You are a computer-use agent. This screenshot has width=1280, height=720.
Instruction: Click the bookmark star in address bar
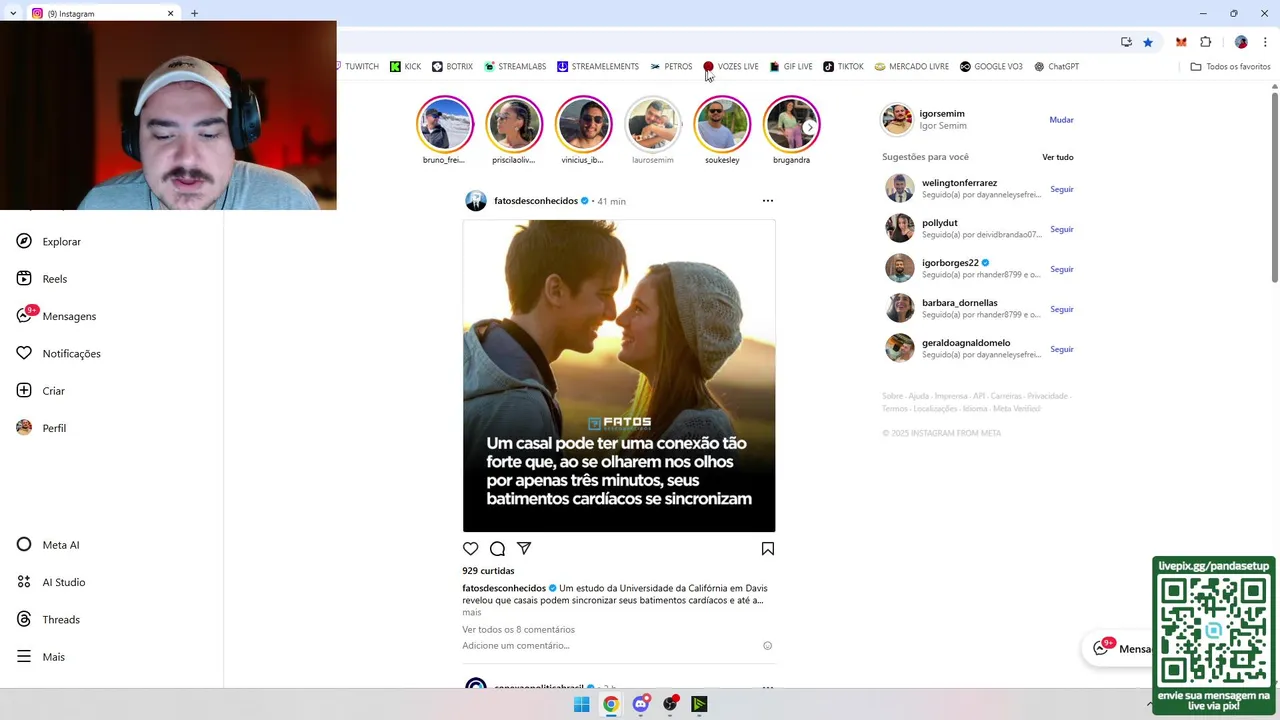[x=1148, y=42]
